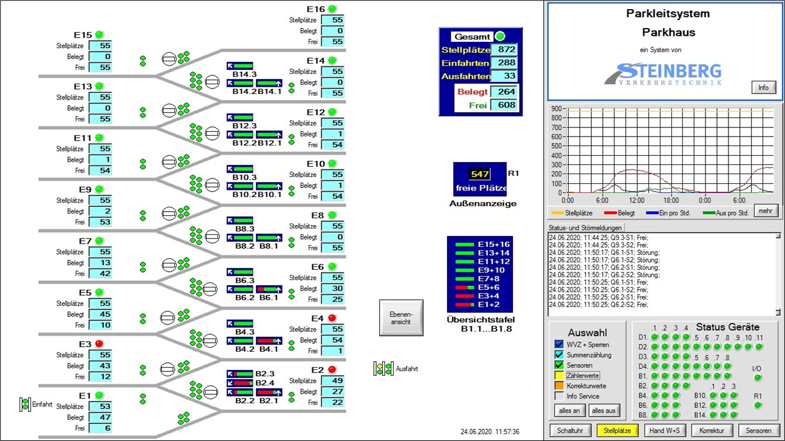Click E5 Frei value 10
The height and width of the screenshot is (441, 785).
coord(101,325)
